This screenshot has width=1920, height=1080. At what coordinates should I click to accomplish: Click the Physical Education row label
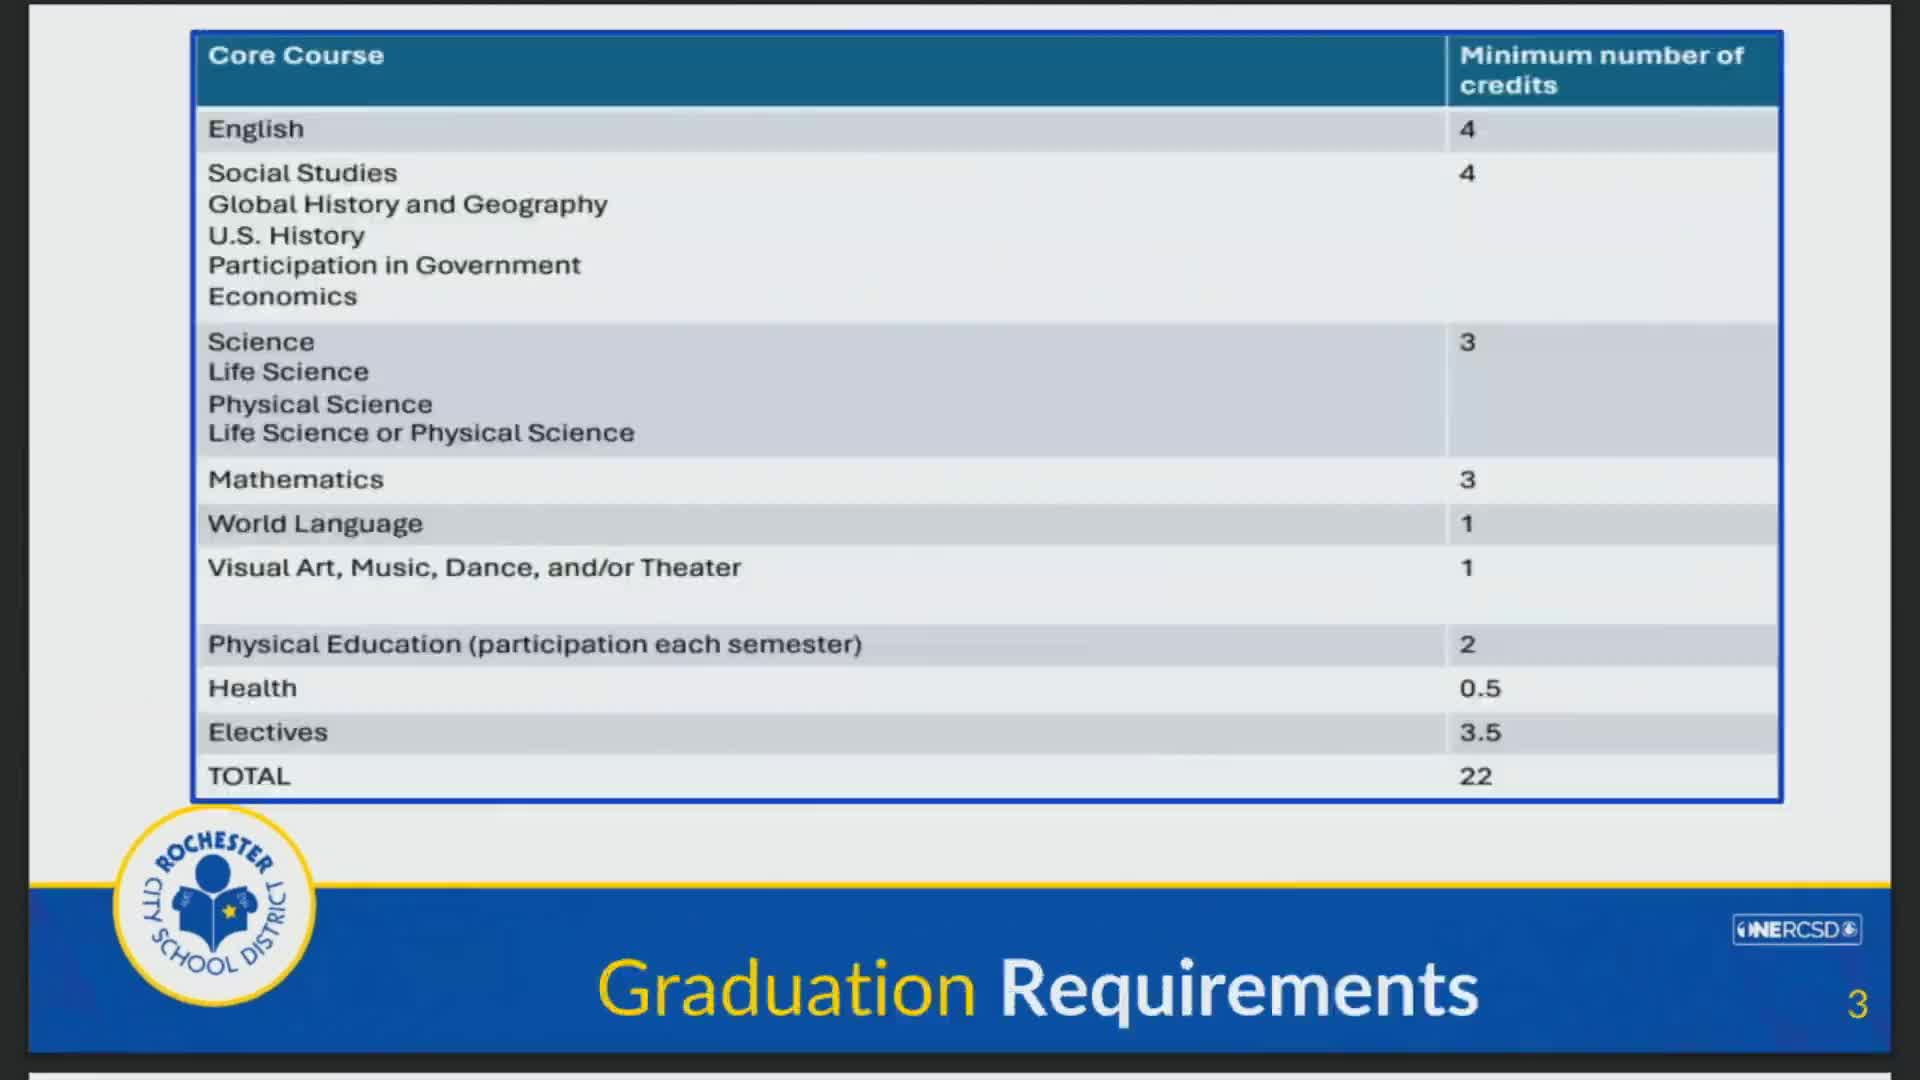tap(534, 645)
